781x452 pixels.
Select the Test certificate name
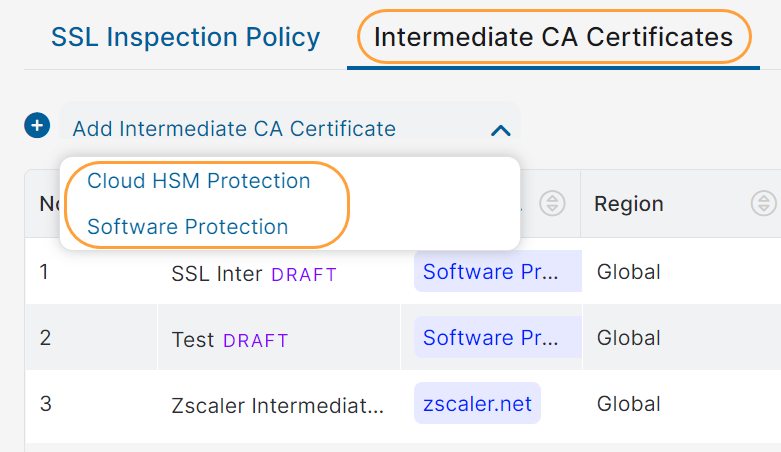[x=193, y=340]
